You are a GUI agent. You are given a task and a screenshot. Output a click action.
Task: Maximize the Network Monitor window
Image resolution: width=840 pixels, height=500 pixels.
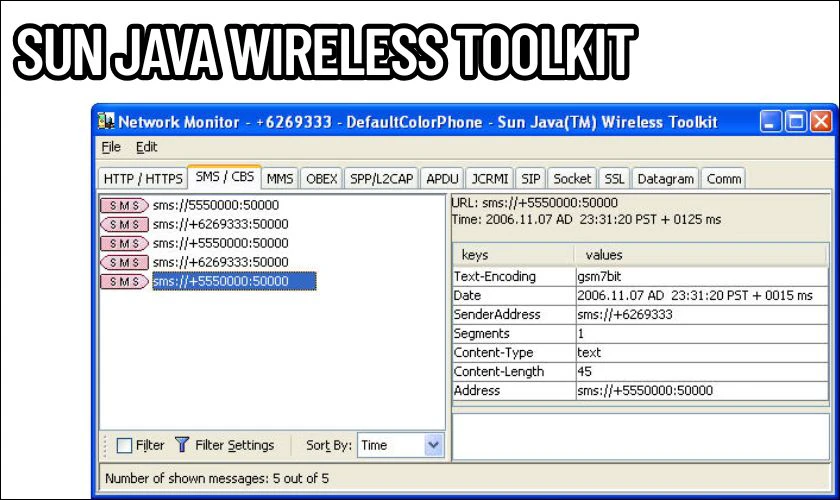tap(796, 122)
